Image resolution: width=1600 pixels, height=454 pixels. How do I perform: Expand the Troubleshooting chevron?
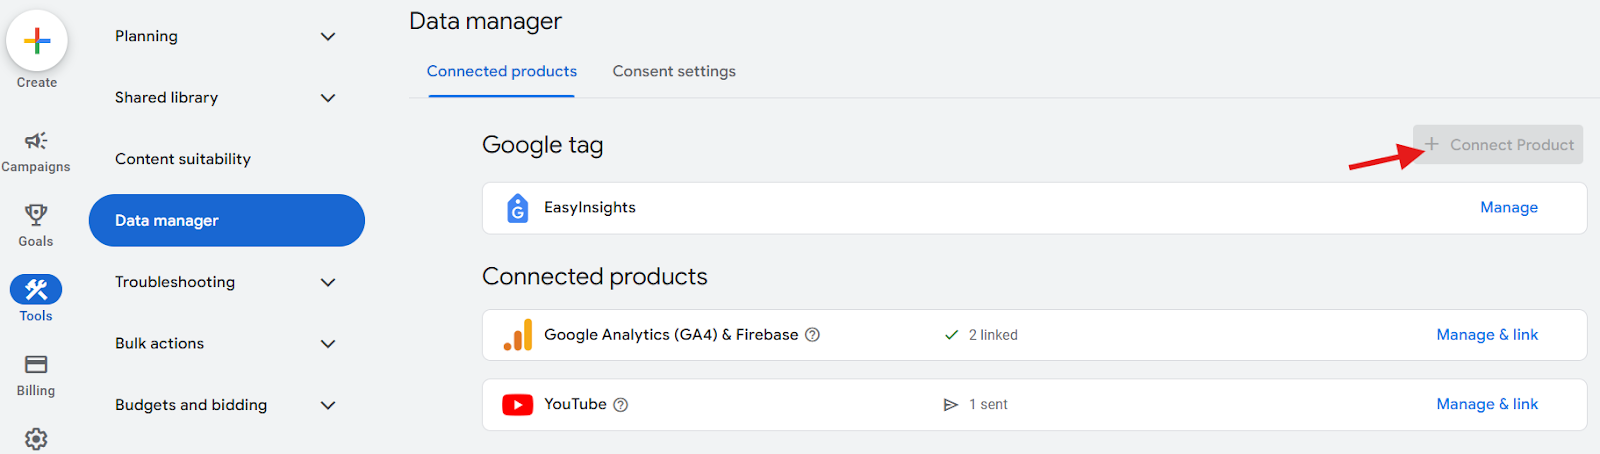(327, 283)
